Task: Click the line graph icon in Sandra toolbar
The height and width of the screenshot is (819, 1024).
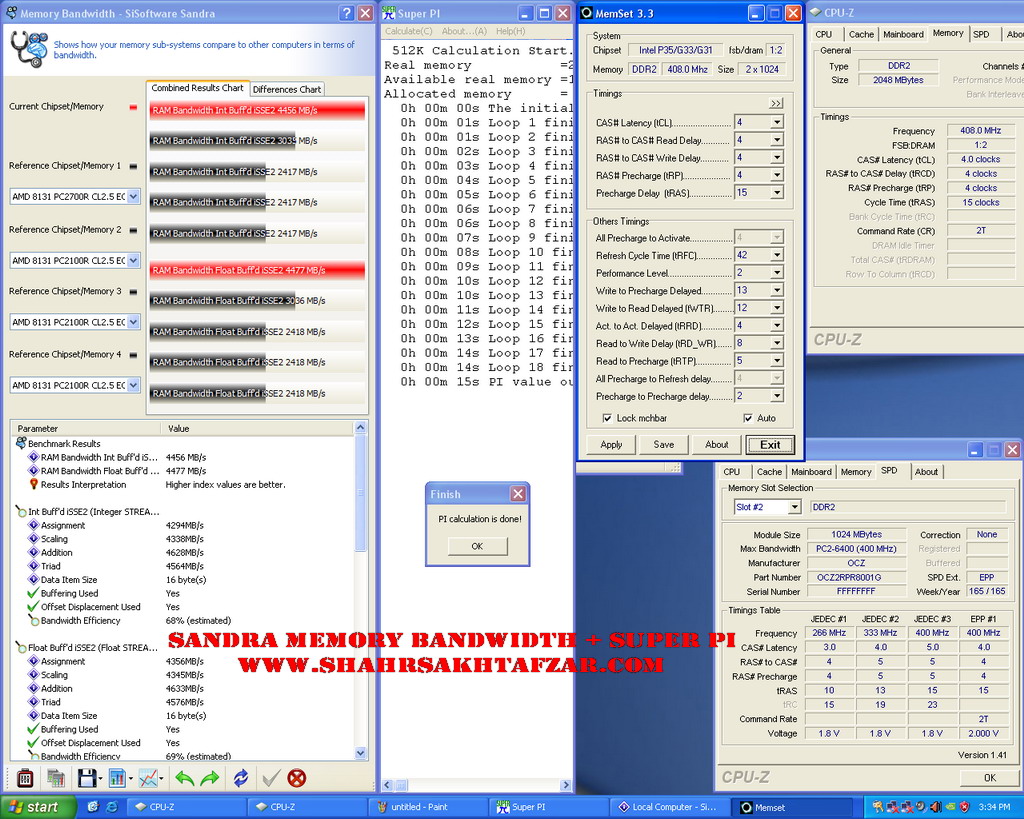Action: pyautogui.click(x=148, y=778)
